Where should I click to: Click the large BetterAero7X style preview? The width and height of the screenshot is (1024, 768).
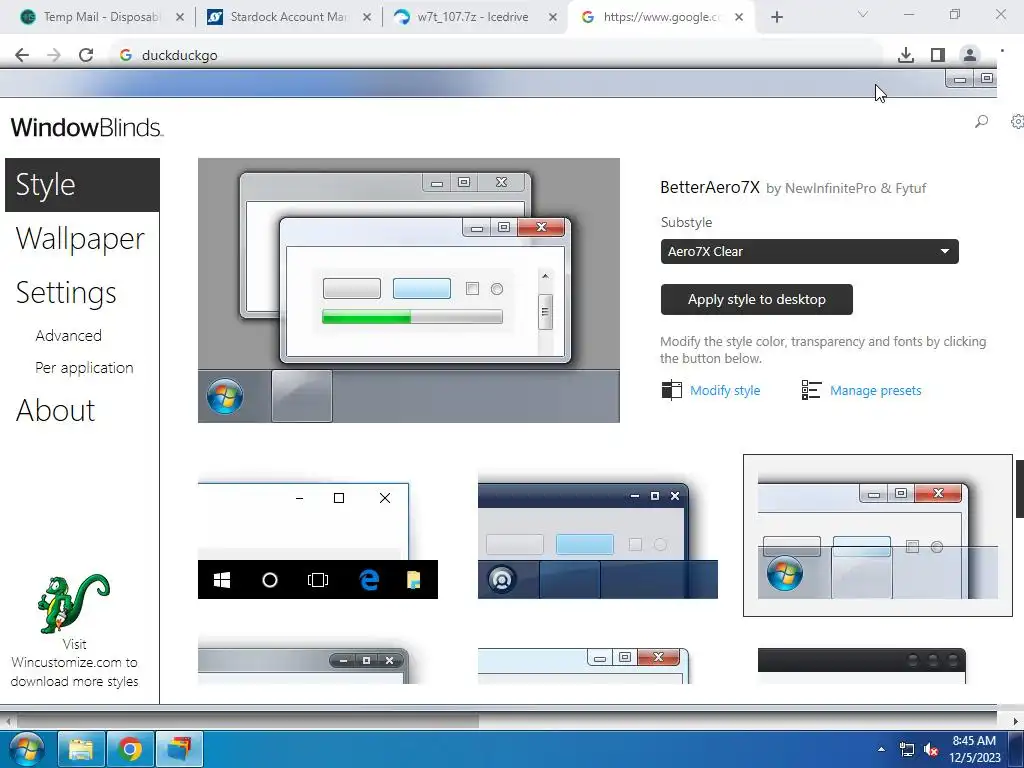tap(409, 290)
